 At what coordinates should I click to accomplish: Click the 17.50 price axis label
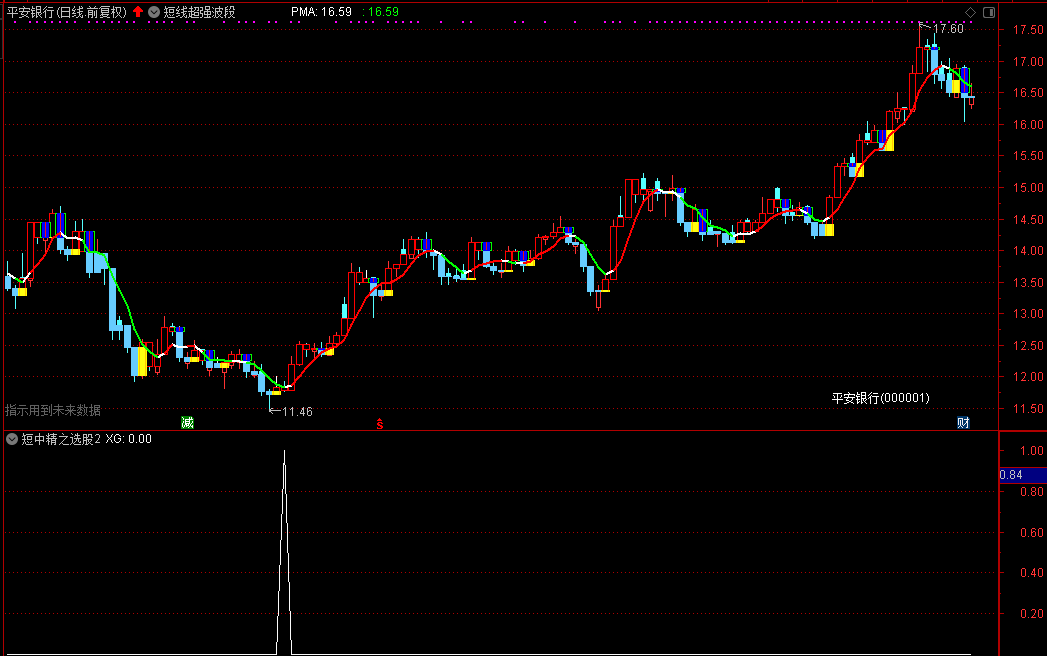1028,29
